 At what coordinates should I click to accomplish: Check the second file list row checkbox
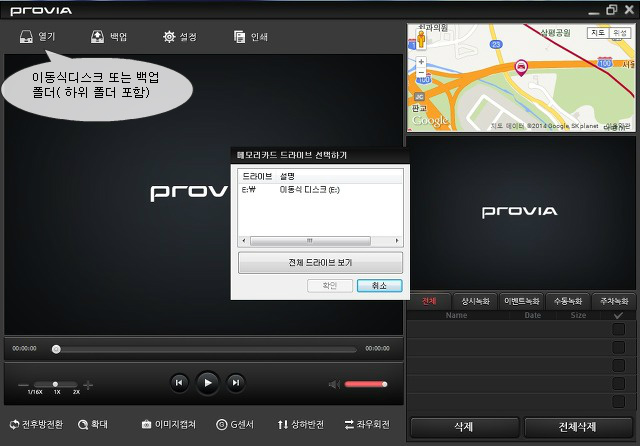coord(619,347)
